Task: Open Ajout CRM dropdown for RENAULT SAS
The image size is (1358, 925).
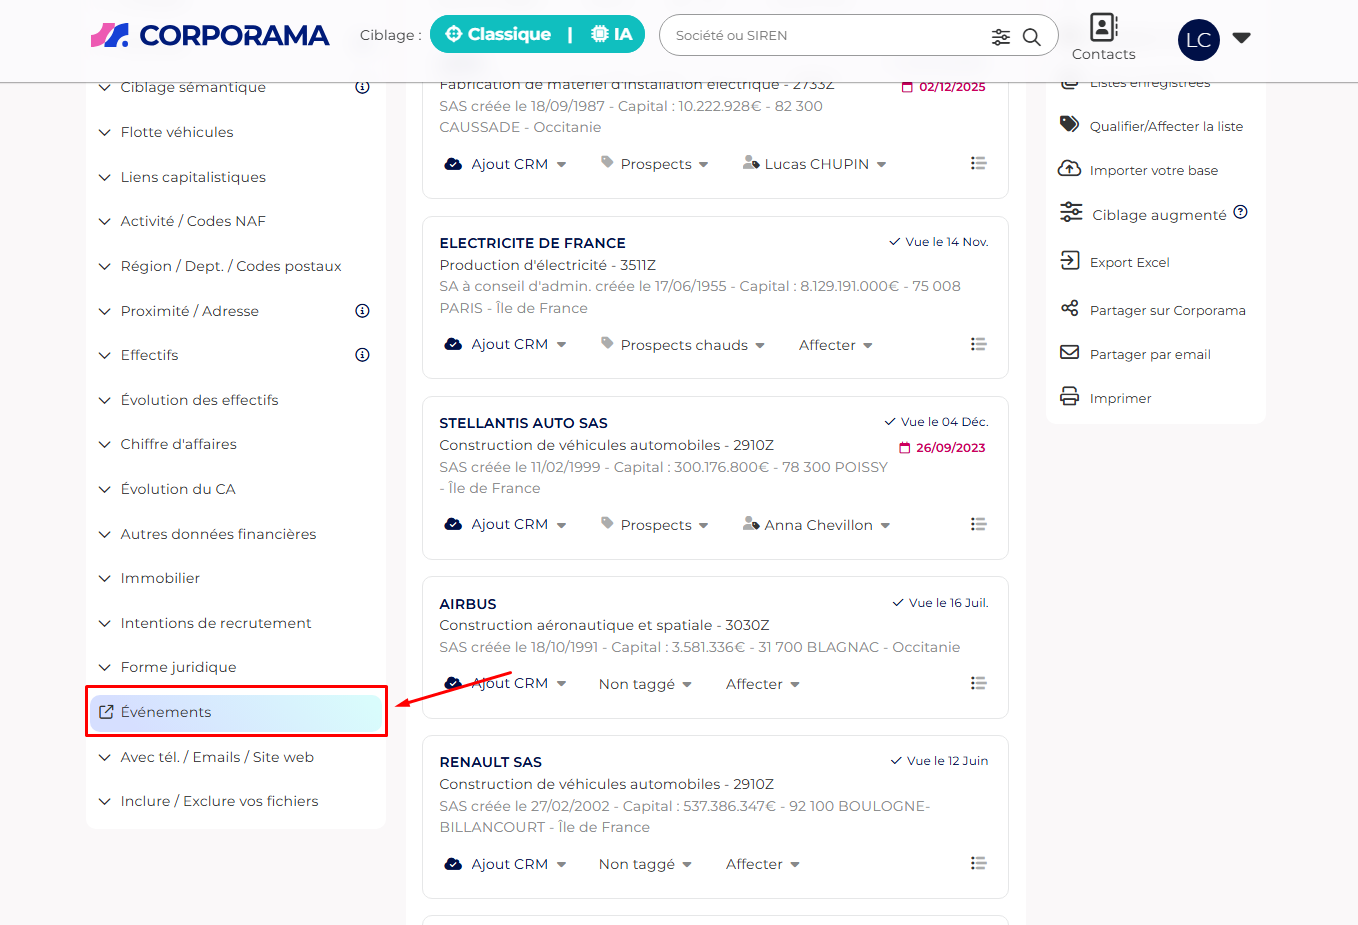Action: tap(508, 864)
